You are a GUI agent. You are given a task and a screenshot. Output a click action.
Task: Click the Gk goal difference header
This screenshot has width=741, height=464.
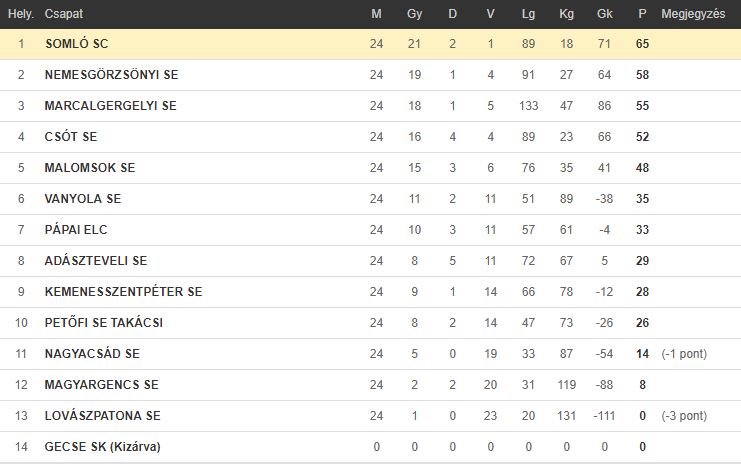(604, 14)
